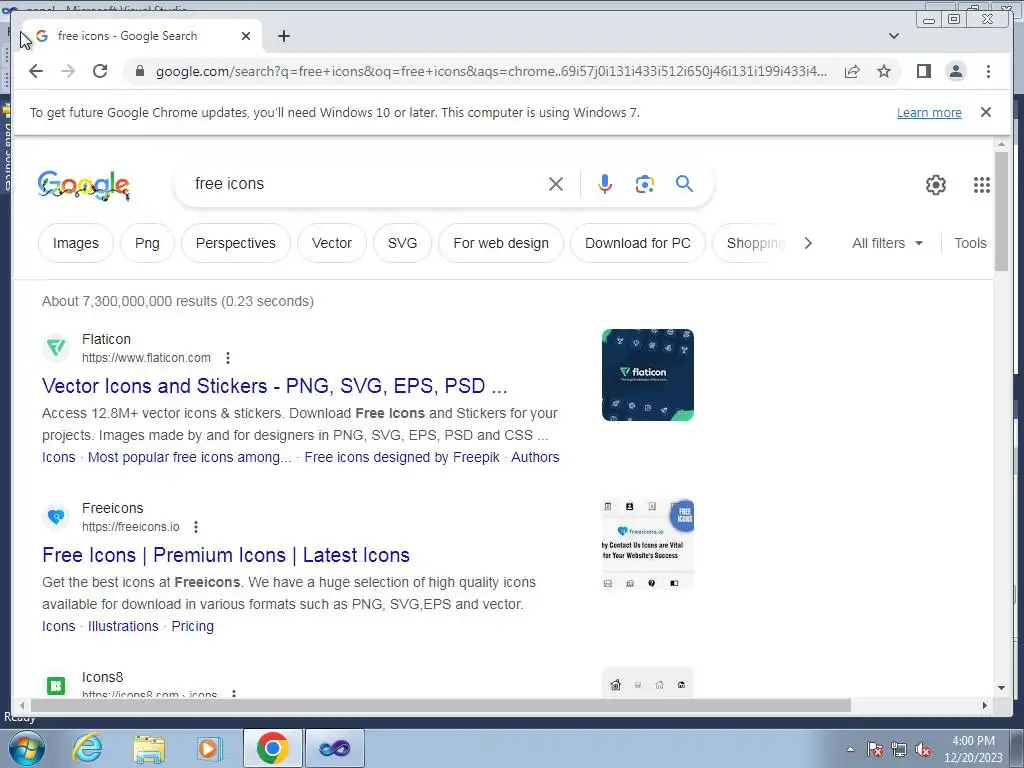Open the Chrome profile avatar menu
Image resolution: width=1024 pixels, height=768 pixels.
coord(956,71)
